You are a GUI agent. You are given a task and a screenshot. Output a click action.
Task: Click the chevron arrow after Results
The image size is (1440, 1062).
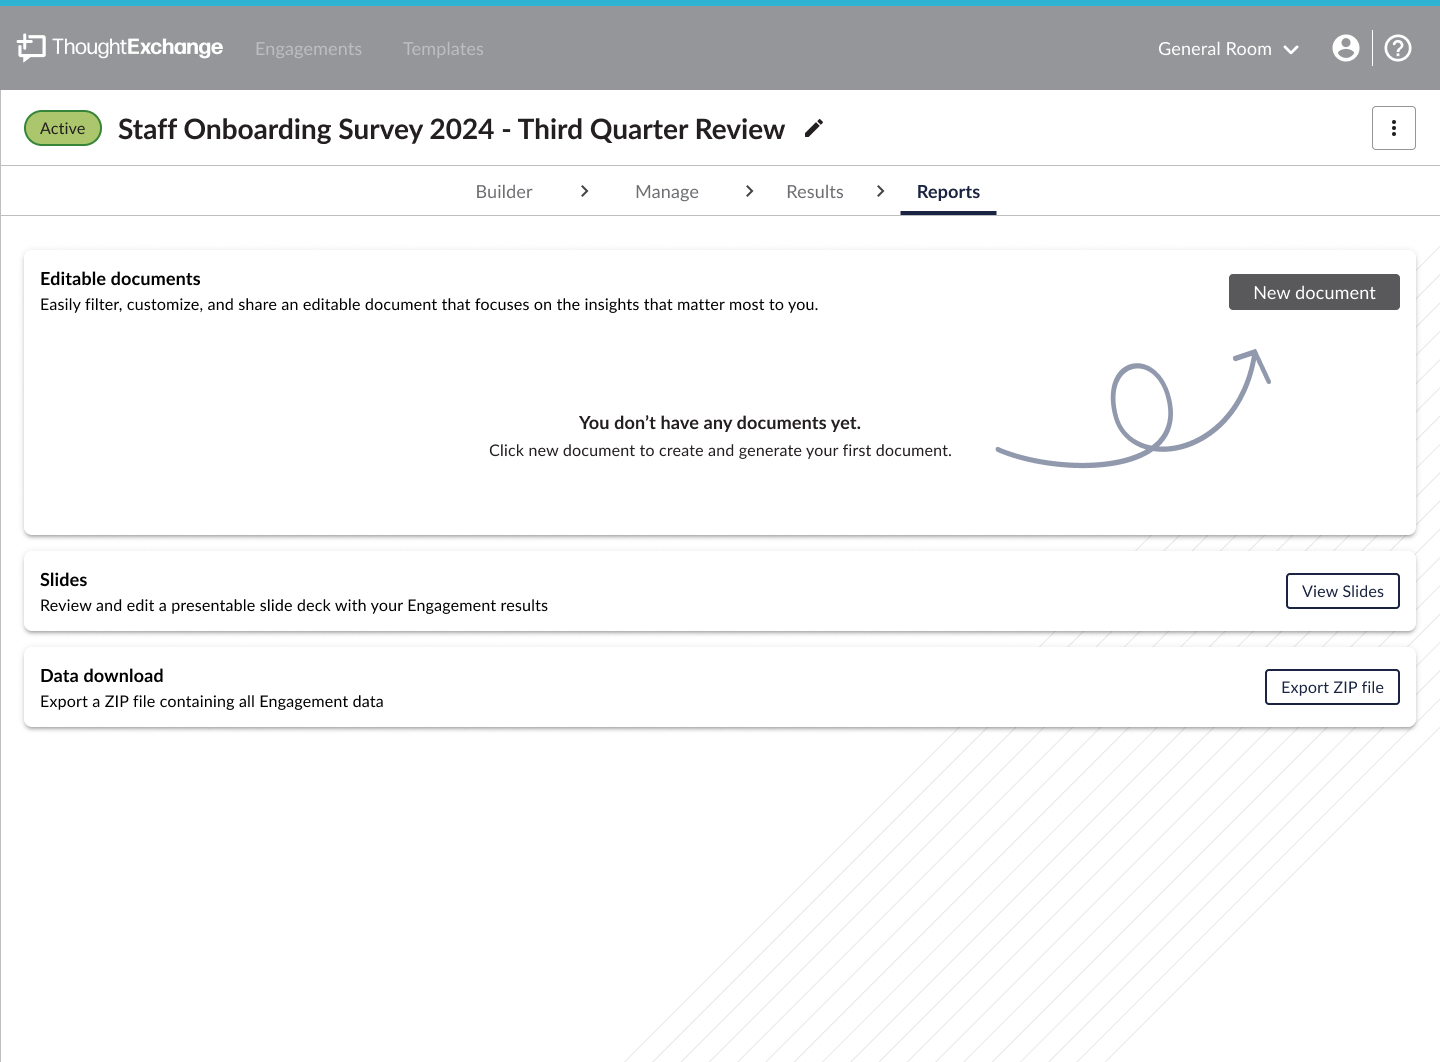click(880, 191)
